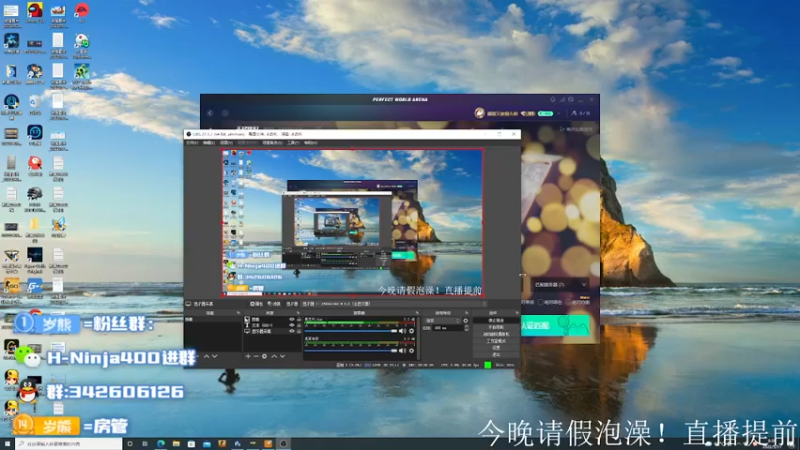Click OBS icon in taskbar
The height and width of the screenshot is (450, 800).
click(x=283, y=444)
